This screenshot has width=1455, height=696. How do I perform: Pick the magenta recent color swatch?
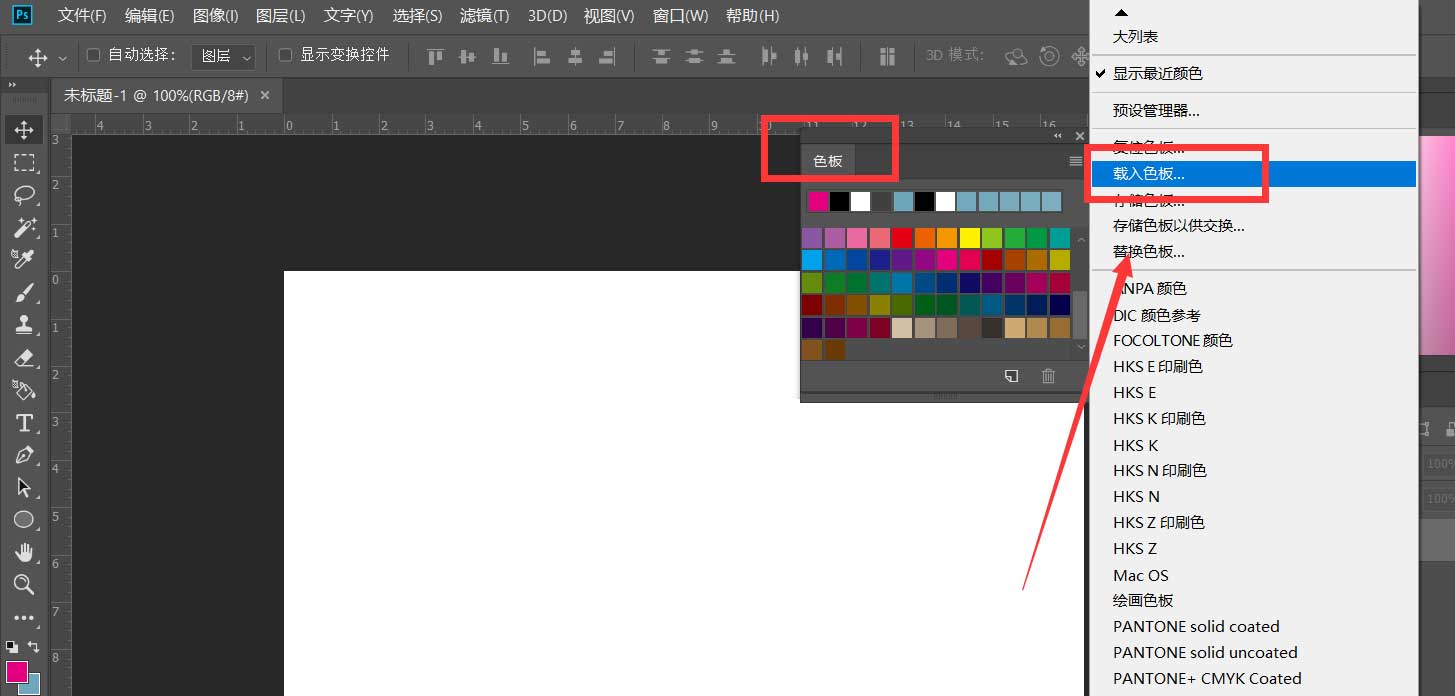[x=818, y=201]
